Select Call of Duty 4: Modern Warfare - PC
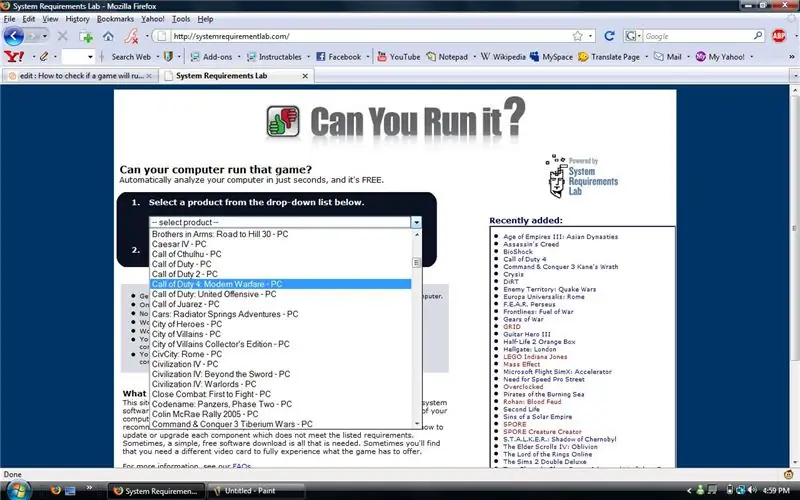Image resolution: width=800 pixels, height=500 pixels. click(x=281, y=284)
